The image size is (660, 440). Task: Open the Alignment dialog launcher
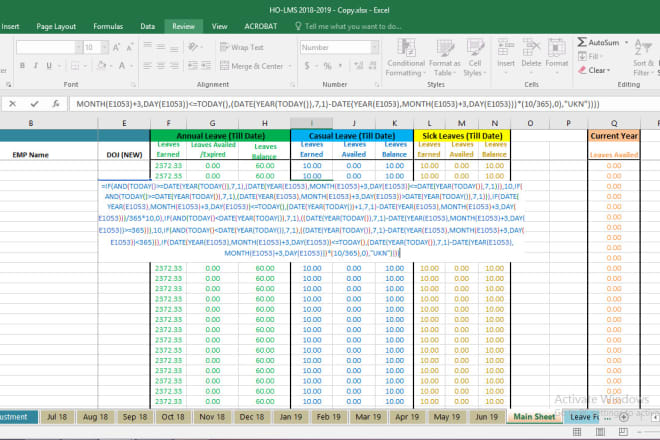(x=293, y=85)
